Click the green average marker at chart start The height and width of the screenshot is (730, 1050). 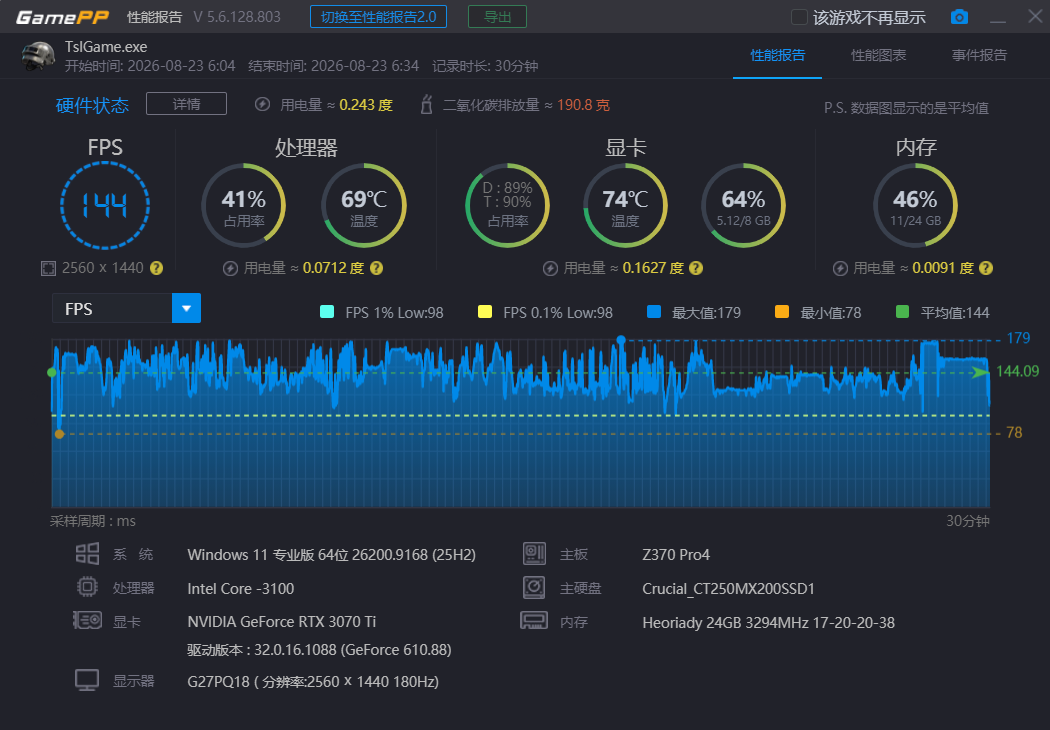click(x=52, y=372)
